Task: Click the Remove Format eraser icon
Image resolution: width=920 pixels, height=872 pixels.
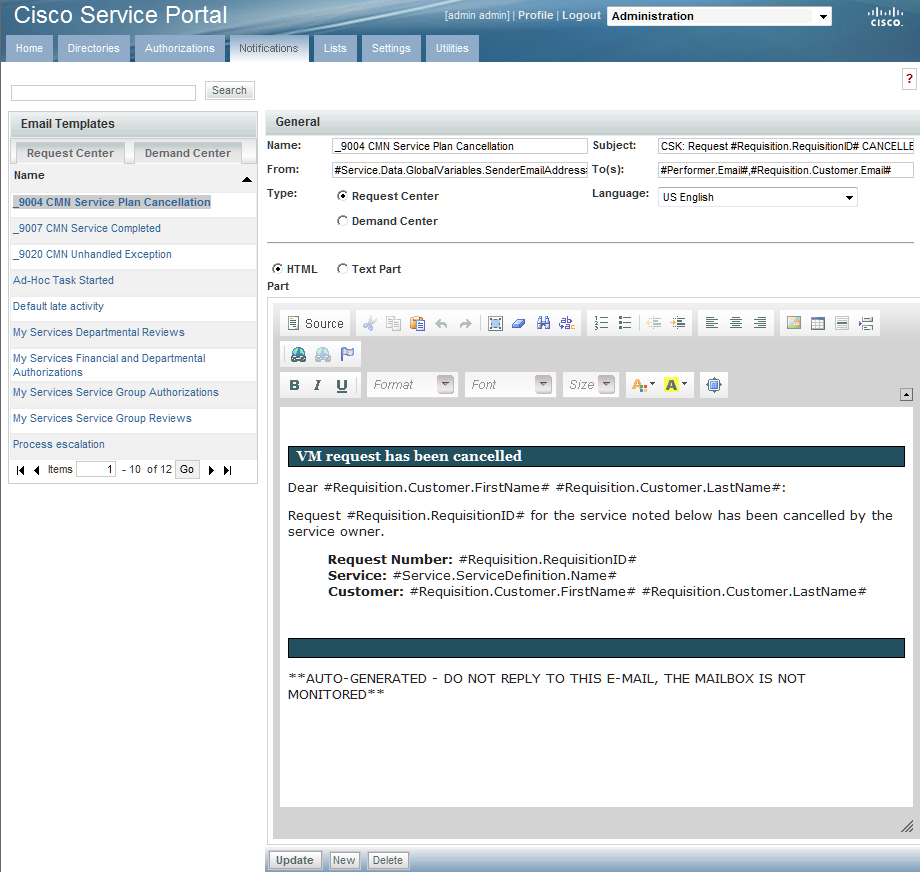Action: [x=519, y=323]
